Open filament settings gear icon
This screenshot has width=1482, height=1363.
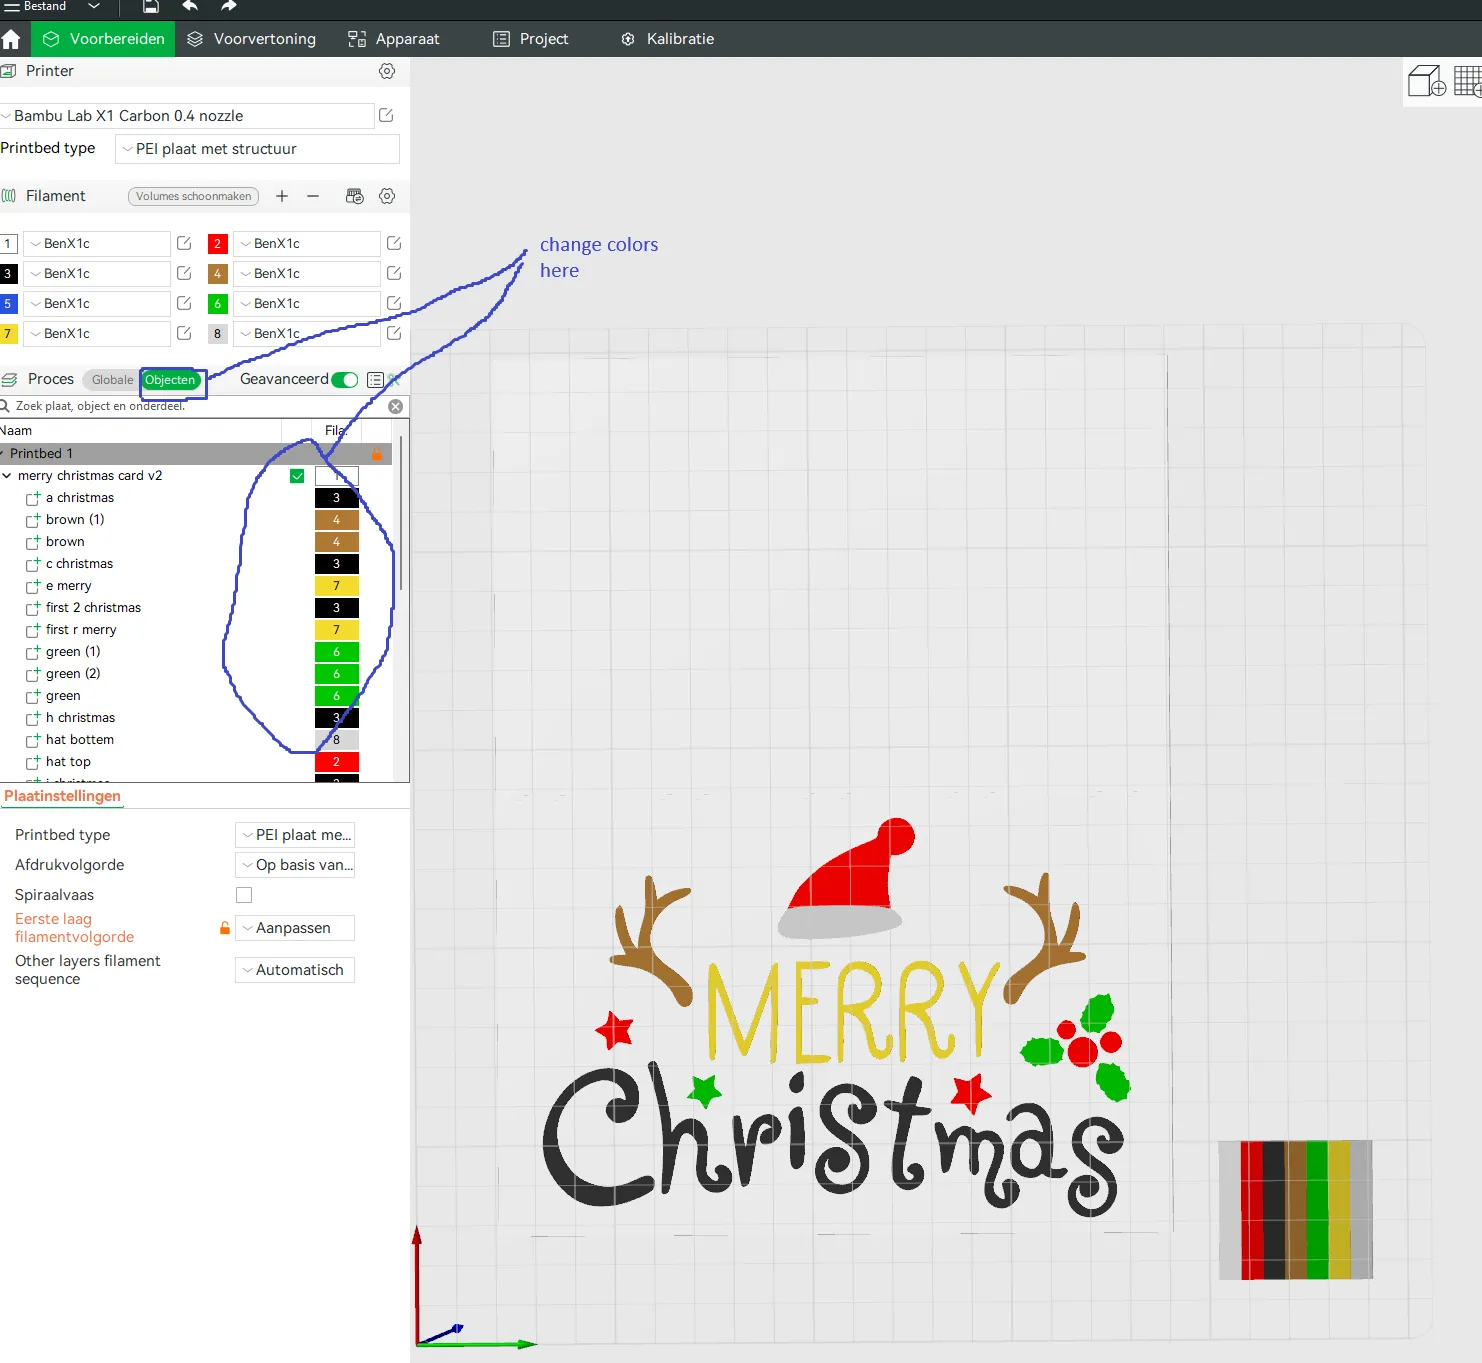[x=387, y=196]
